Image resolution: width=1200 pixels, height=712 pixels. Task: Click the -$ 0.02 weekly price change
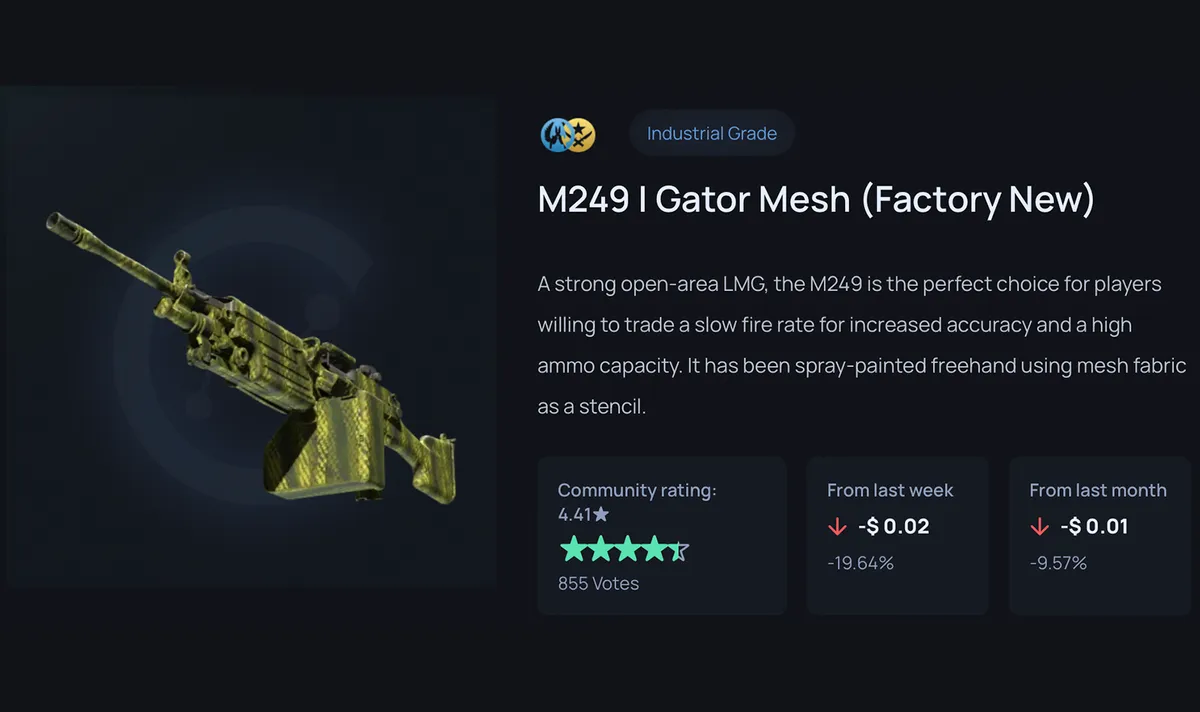pos(893,527)
